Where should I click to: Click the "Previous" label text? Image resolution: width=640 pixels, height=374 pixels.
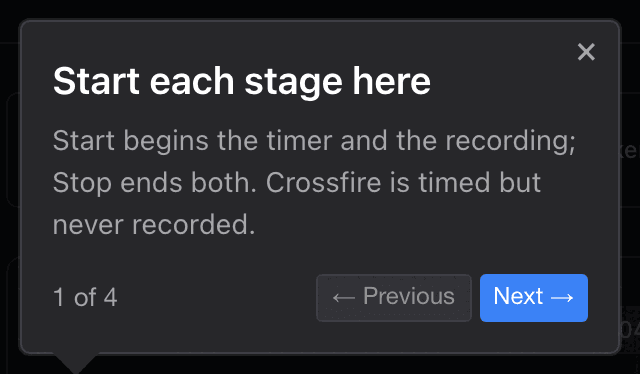pyautogui.click(x=409, y=296)
